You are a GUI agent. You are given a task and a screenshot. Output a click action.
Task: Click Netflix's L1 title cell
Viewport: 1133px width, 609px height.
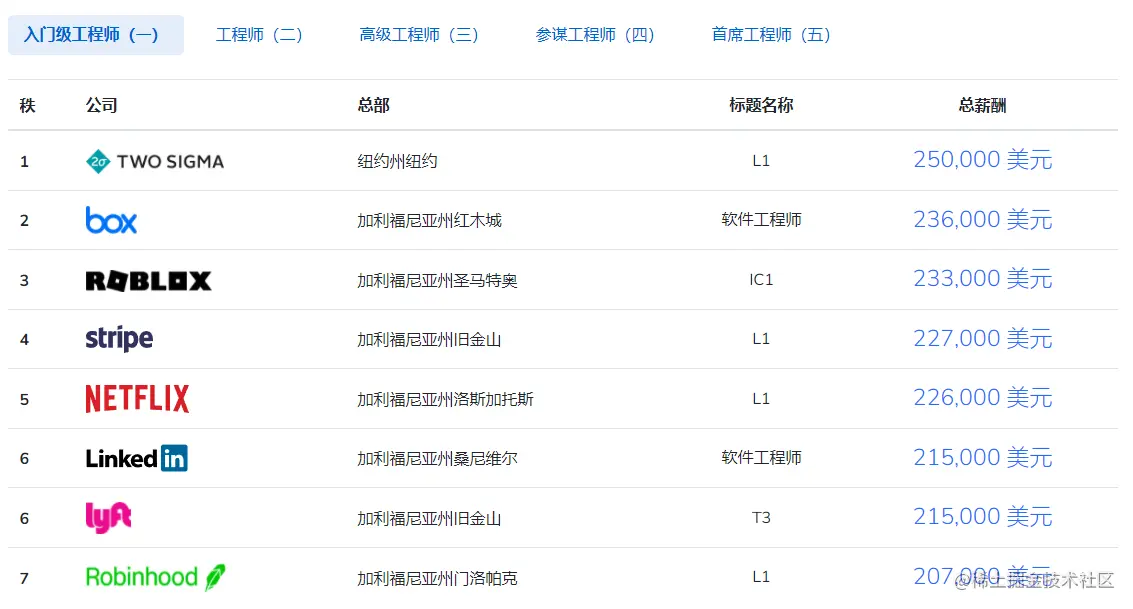point(761,398)
